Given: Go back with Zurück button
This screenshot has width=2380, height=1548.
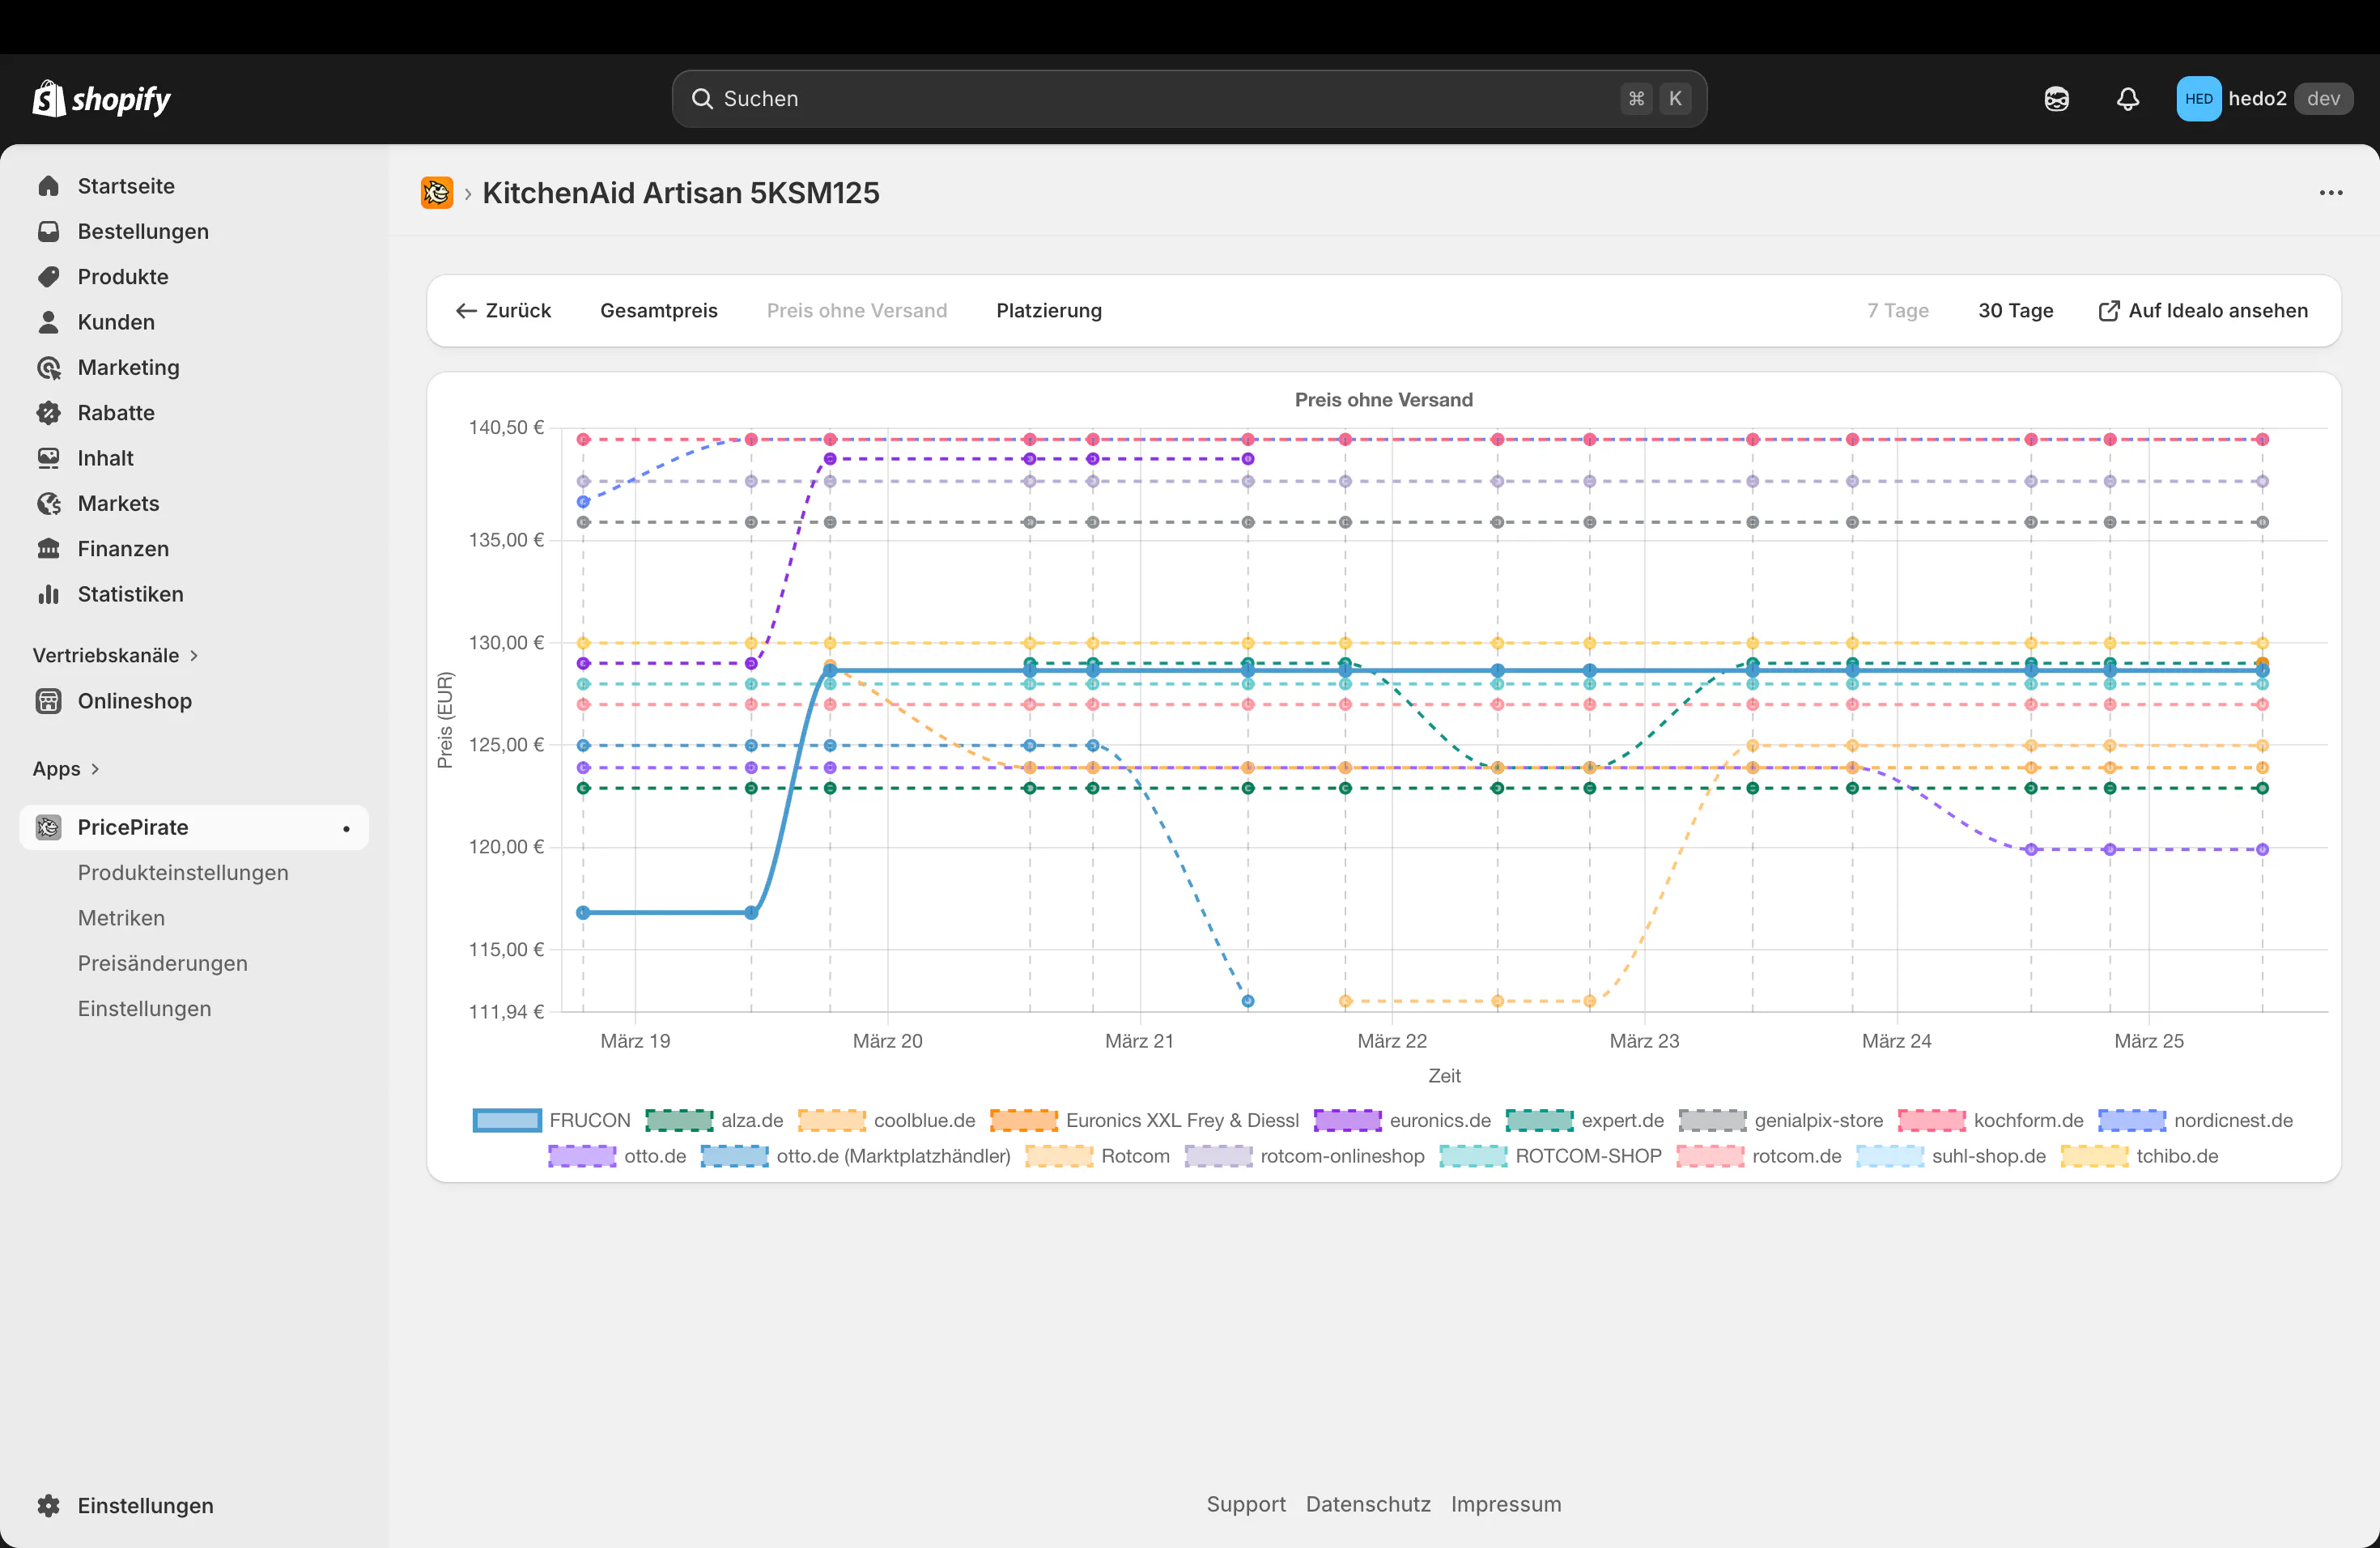Looking at the screenshot, I should click(x=504, y=311).
